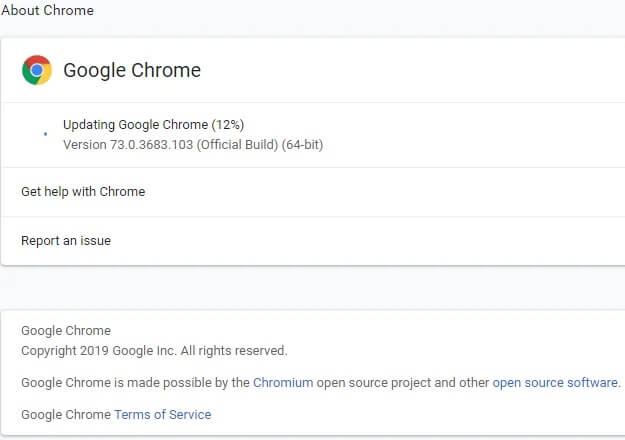This screenshot has height=440, width=625.
Task: Click the About Chrome page heading
Action: [x=47, y=10]
